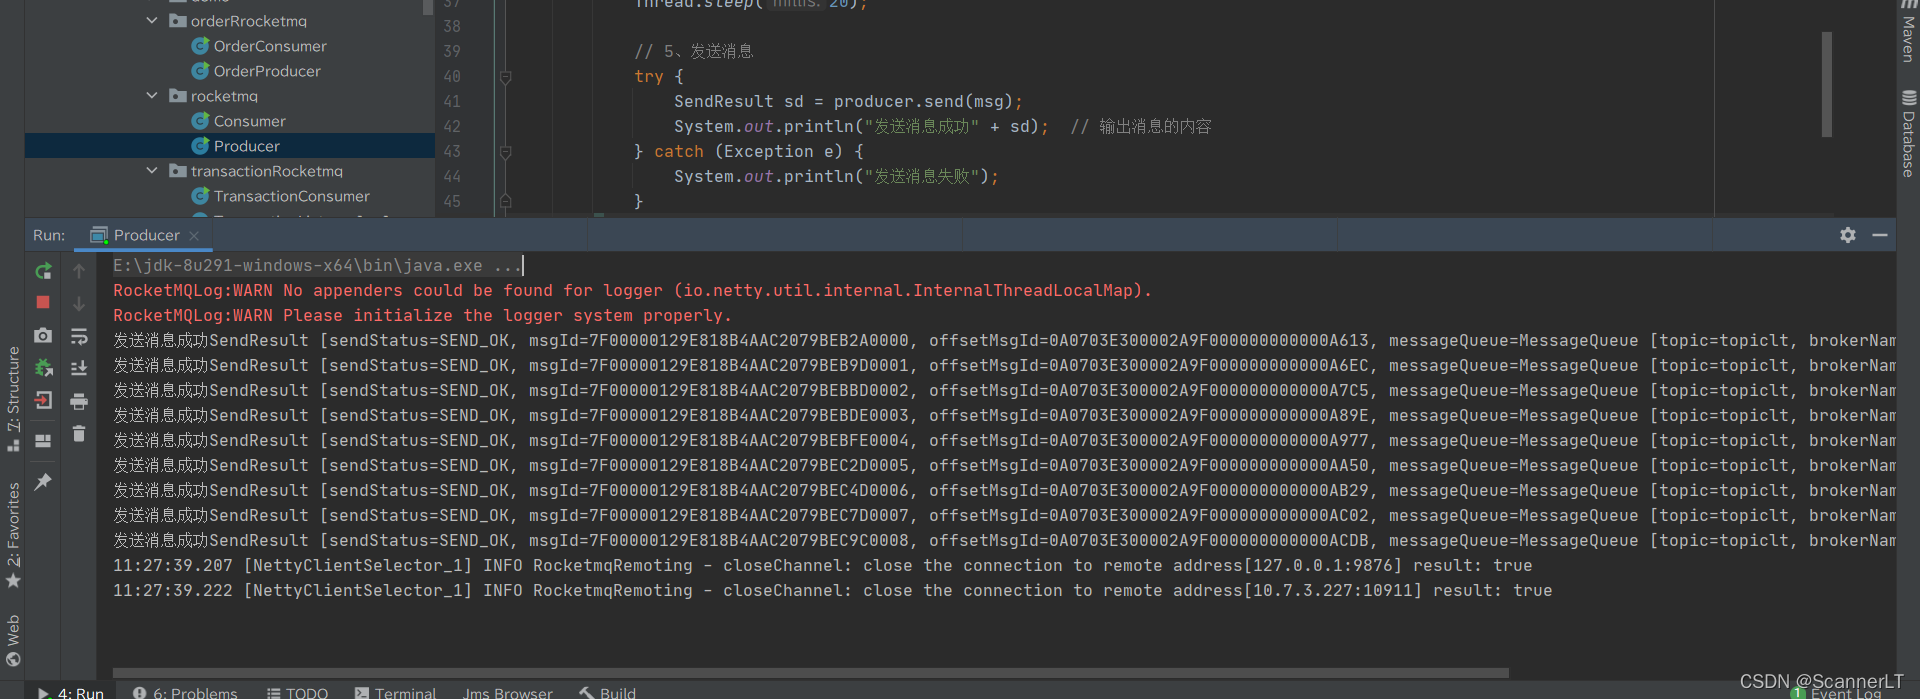Click the console line with msgId ending EB2A0000

click(x=1004, y=340)
